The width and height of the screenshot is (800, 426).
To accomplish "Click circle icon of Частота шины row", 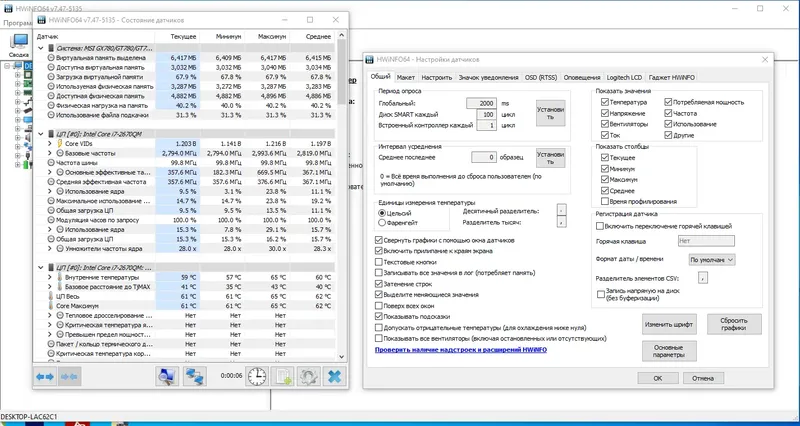I will pos(51,163).
